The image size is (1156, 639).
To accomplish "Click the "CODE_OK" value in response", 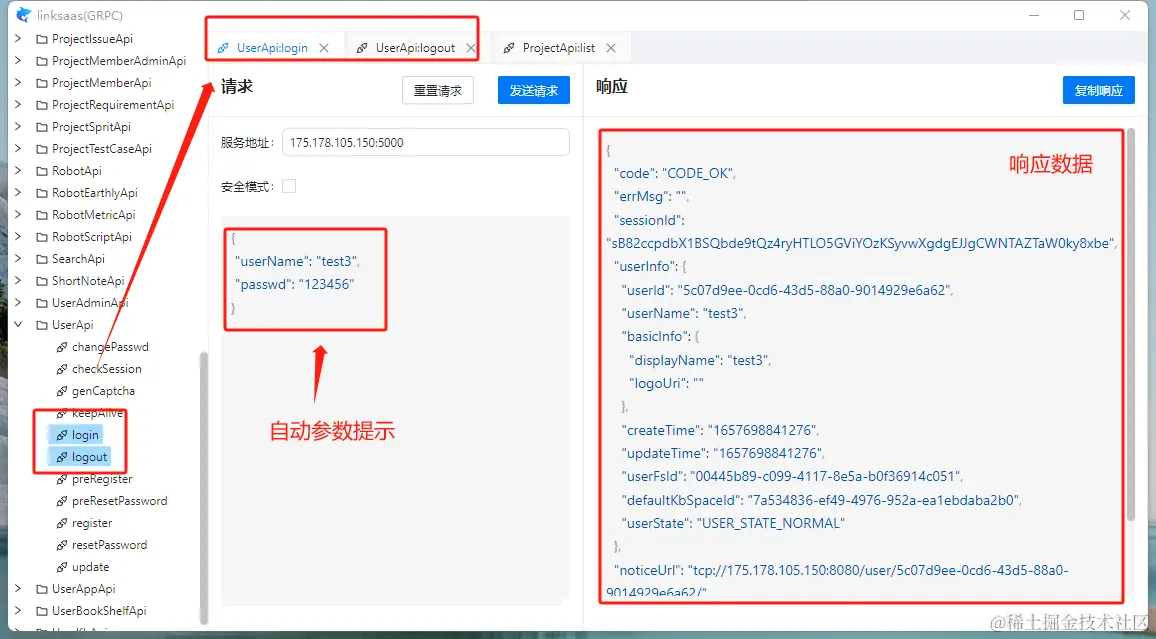I will [697, 173].
